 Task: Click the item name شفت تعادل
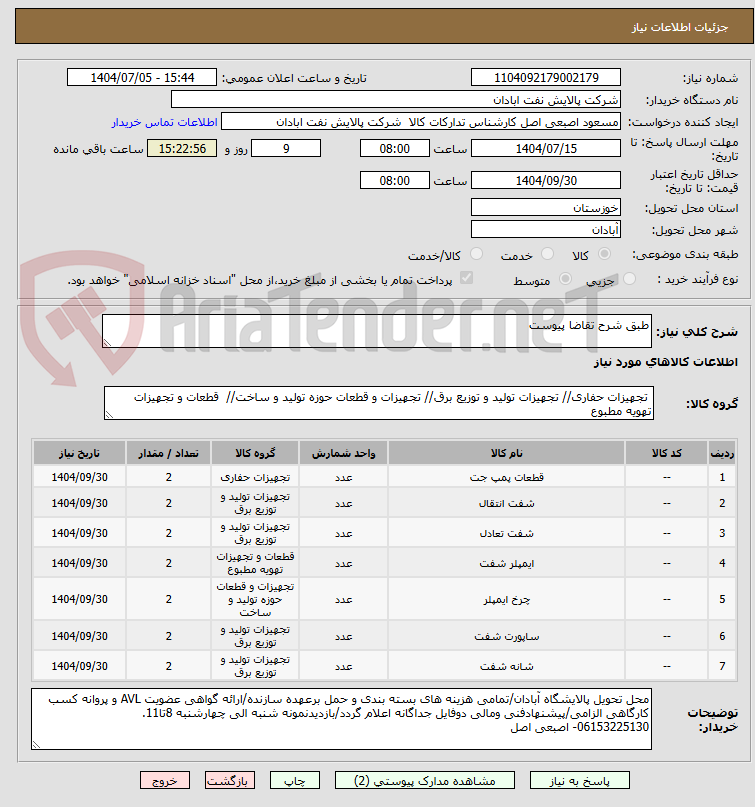tap(506, 533)
